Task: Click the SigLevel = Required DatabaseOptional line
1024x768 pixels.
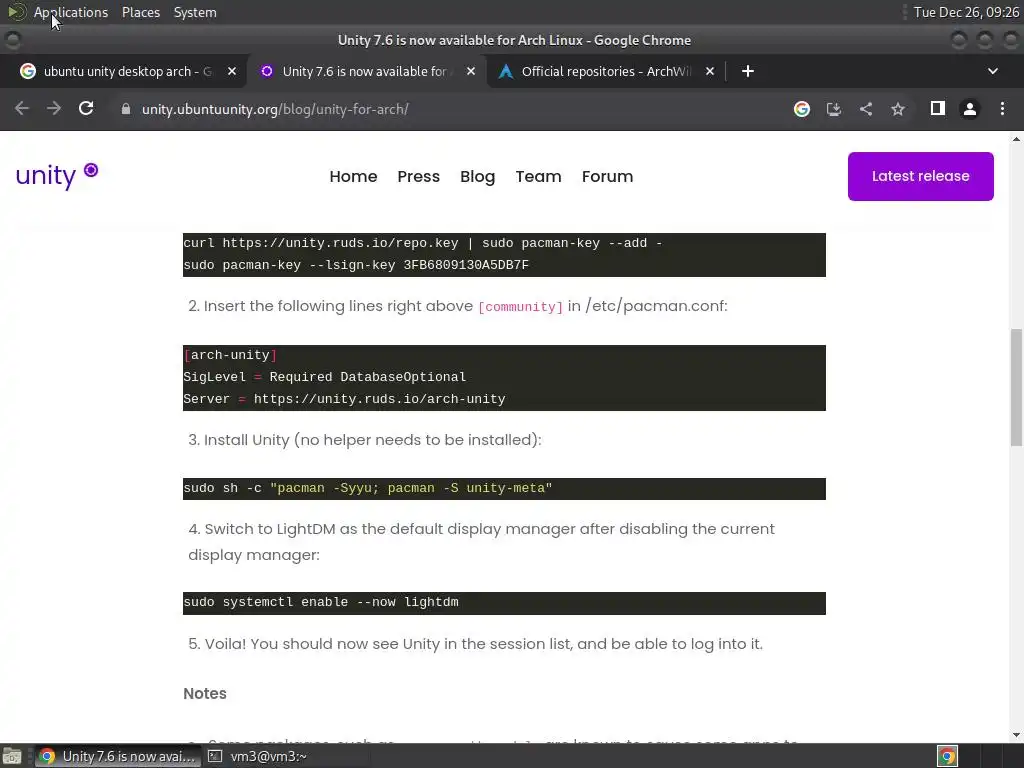Action: (325, 377)
